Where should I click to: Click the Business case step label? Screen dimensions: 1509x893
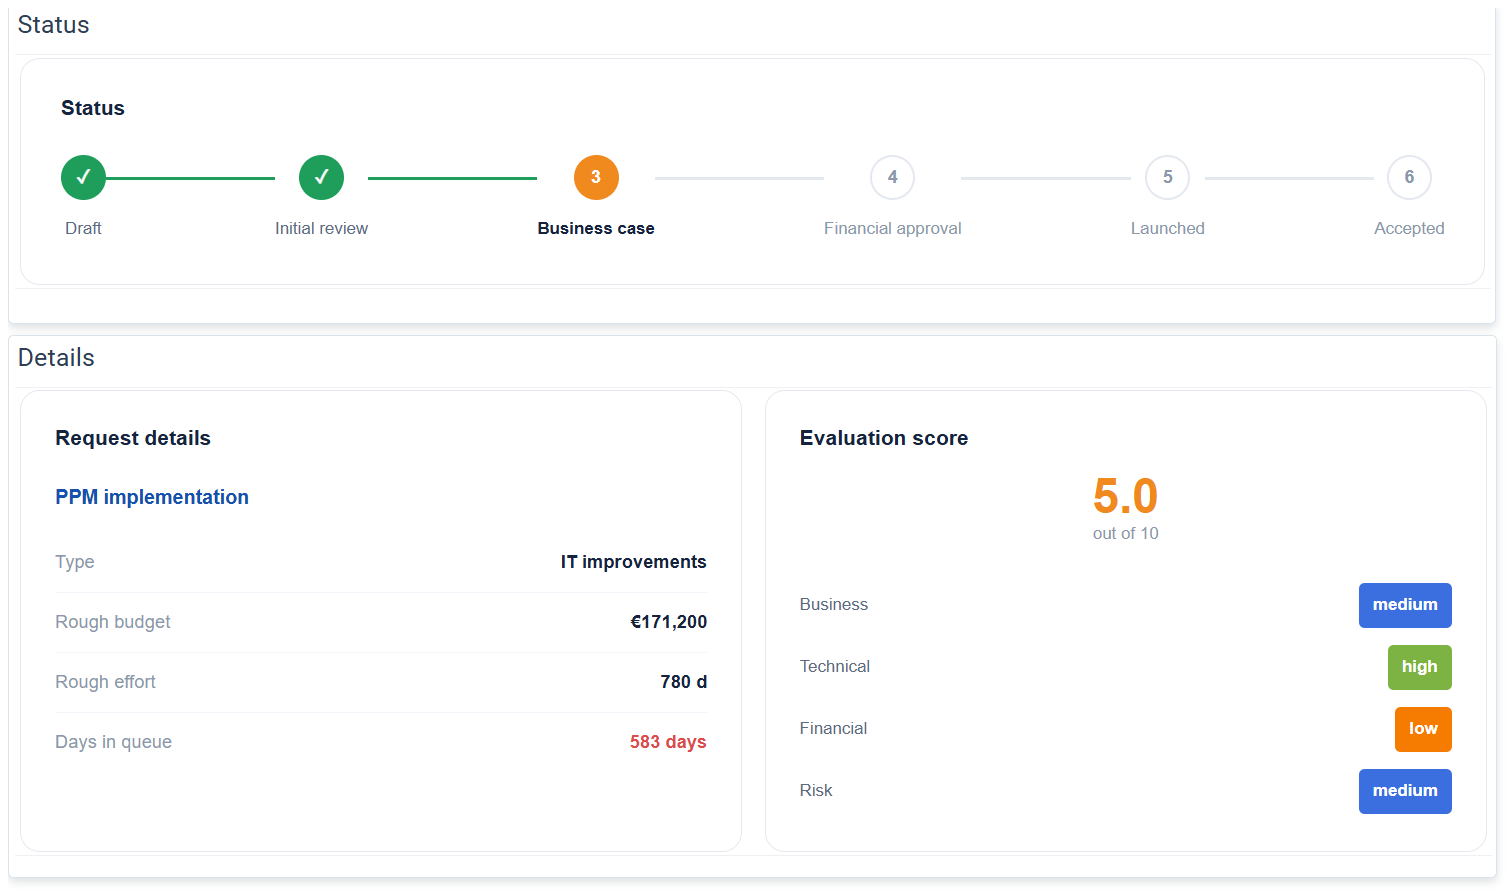pos(596,228)
